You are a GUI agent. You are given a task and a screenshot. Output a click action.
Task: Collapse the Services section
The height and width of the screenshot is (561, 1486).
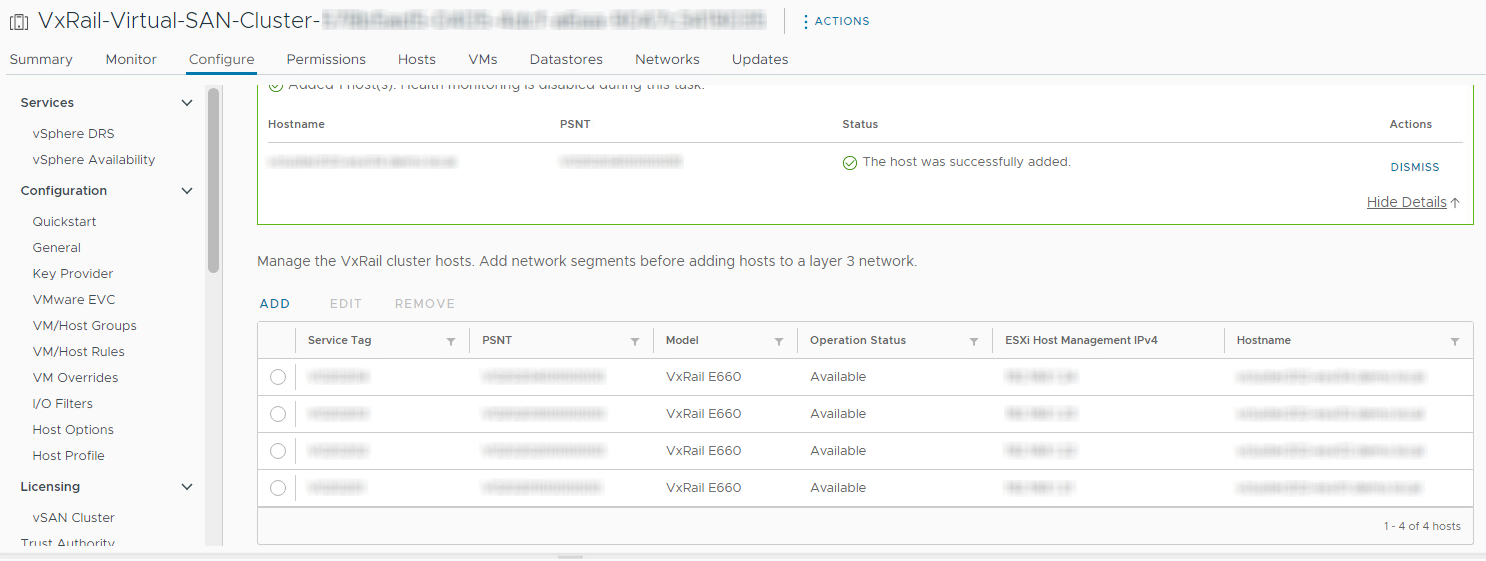(x=187, y=103)
